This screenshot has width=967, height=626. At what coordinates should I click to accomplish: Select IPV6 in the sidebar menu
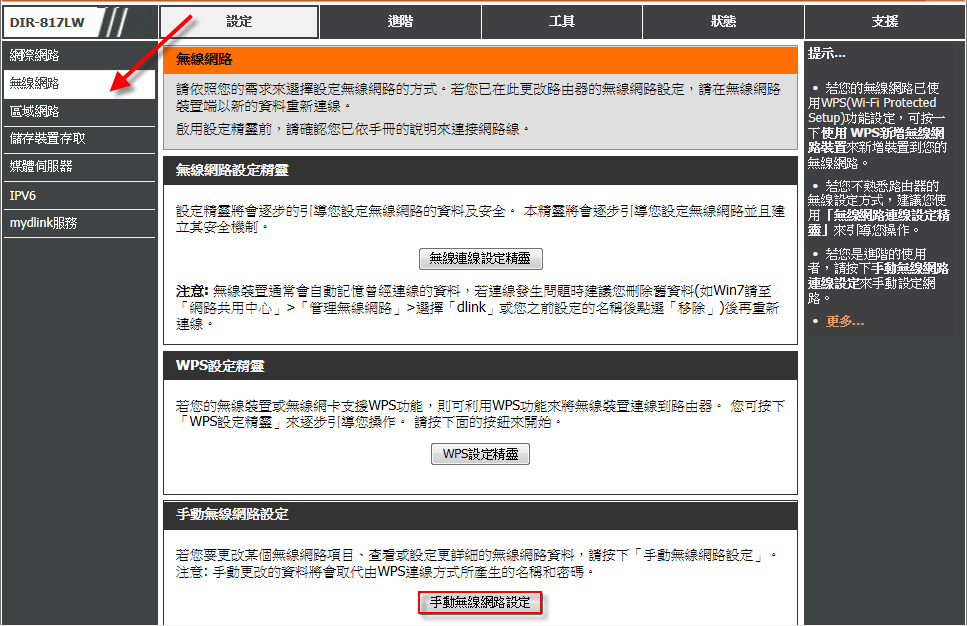tap(23, 196)
